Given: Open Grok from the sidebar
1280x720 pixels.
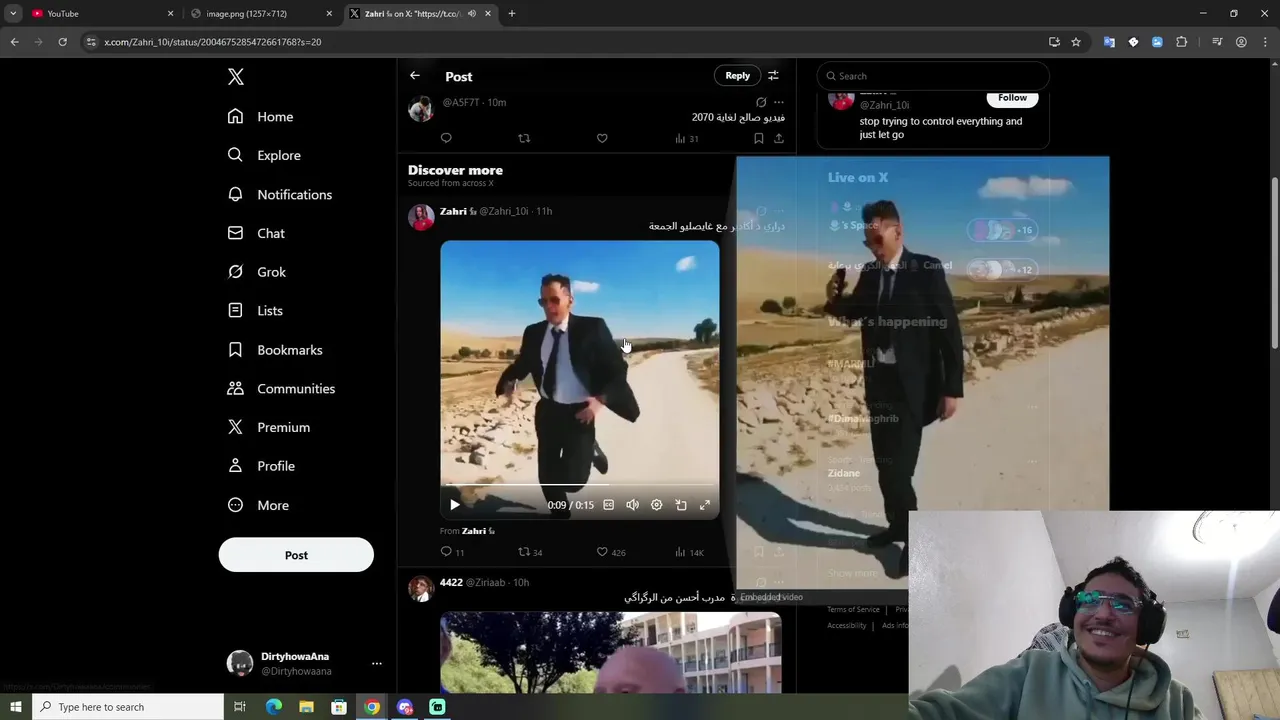Looking at the screenshot, I should [x=257, y=272].
